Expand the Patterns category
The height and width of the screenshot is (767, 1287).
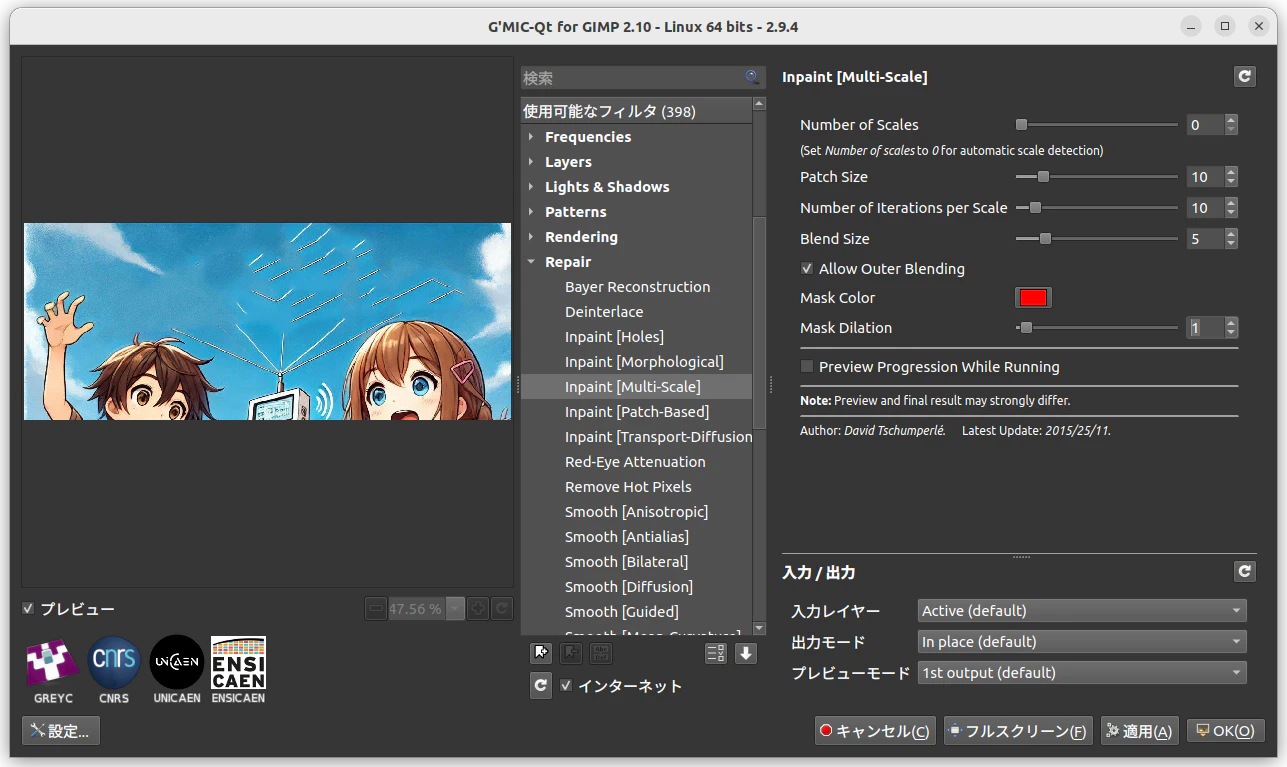pyautogui.click(x=531, y=212)
